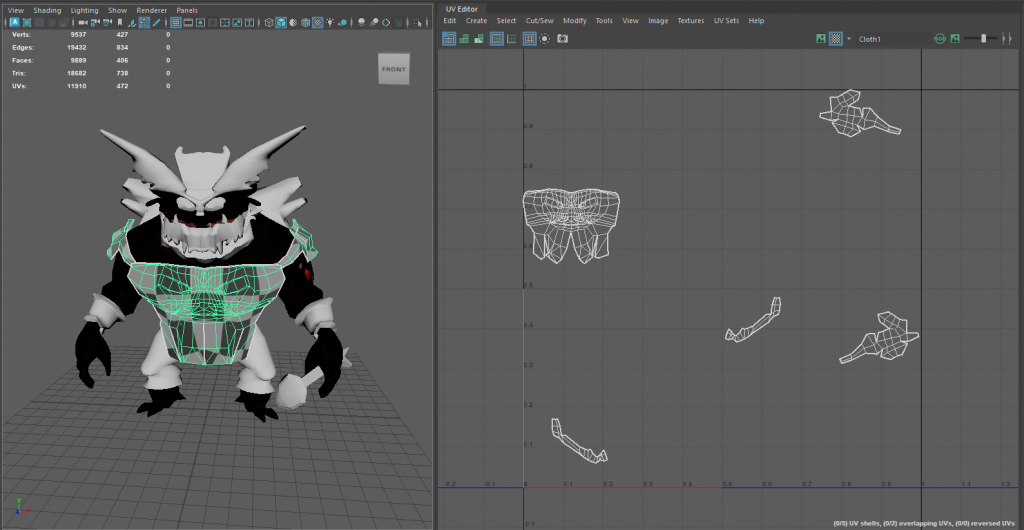Take a UV Snapshot with camera icon
1024x530 pixels.
[562, 39]
